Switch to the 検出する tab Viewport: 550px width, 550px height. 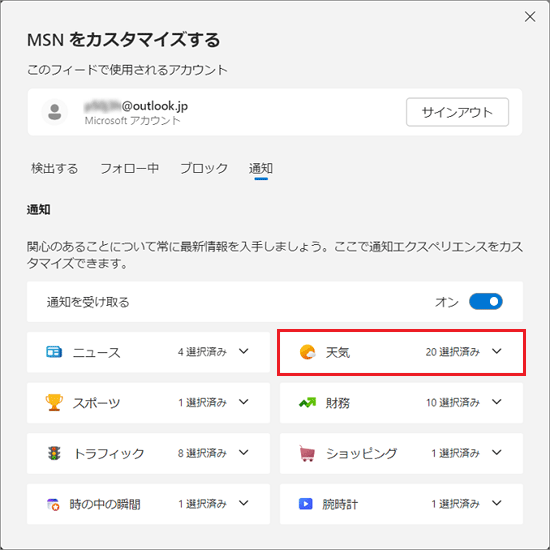pyautogui.click(x=55, y=168)
